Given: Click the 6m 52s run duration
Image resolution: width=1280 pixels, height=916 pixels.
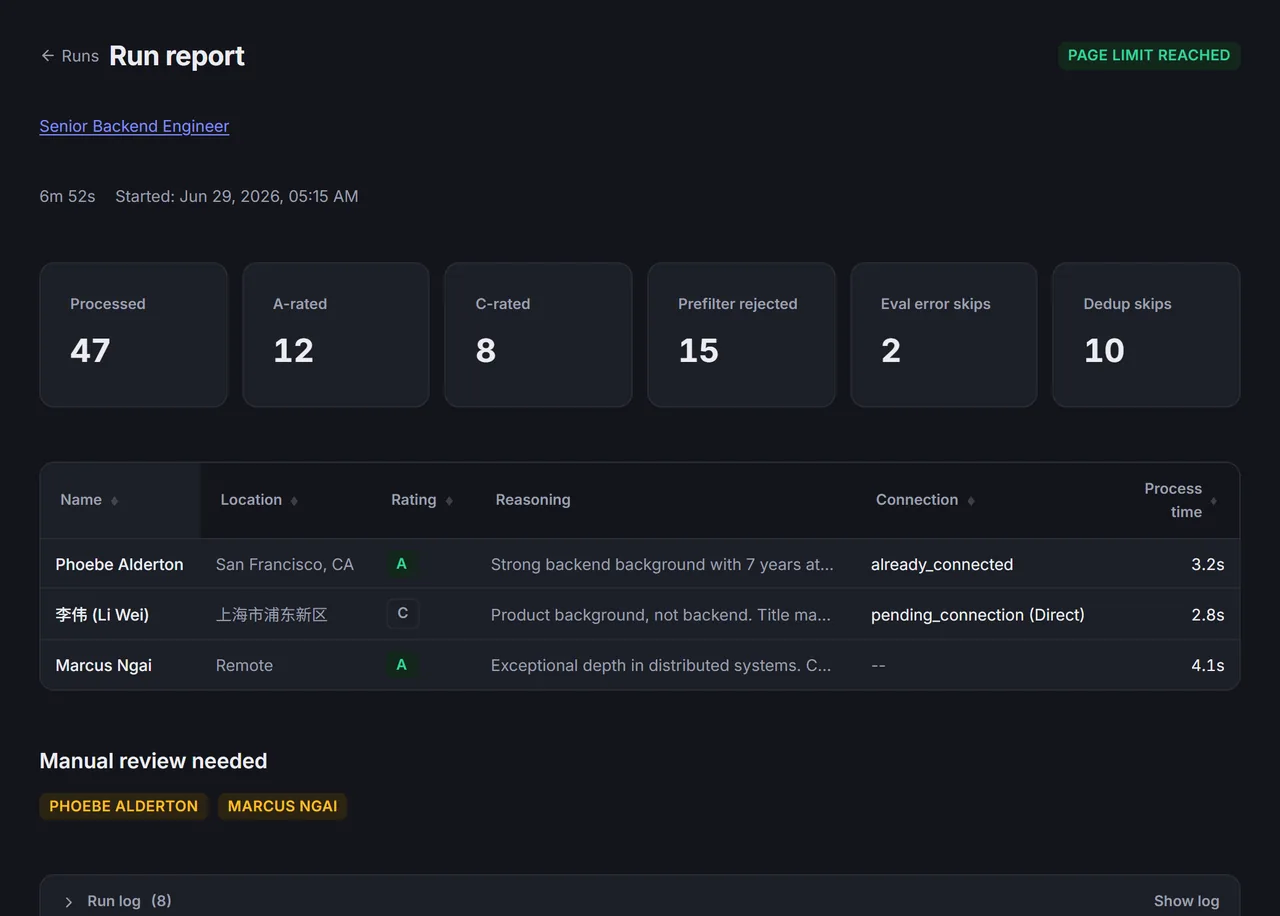Looking at the screenshot, I should [x=67, y=196].
